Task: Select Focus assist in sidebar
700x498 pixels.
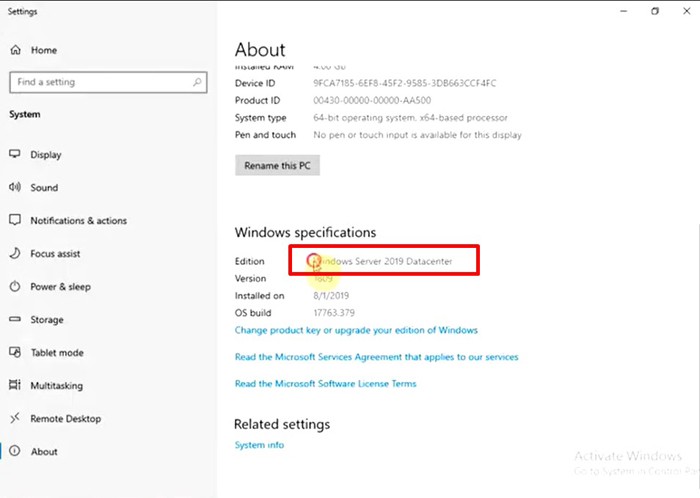Action: point(55,253)
